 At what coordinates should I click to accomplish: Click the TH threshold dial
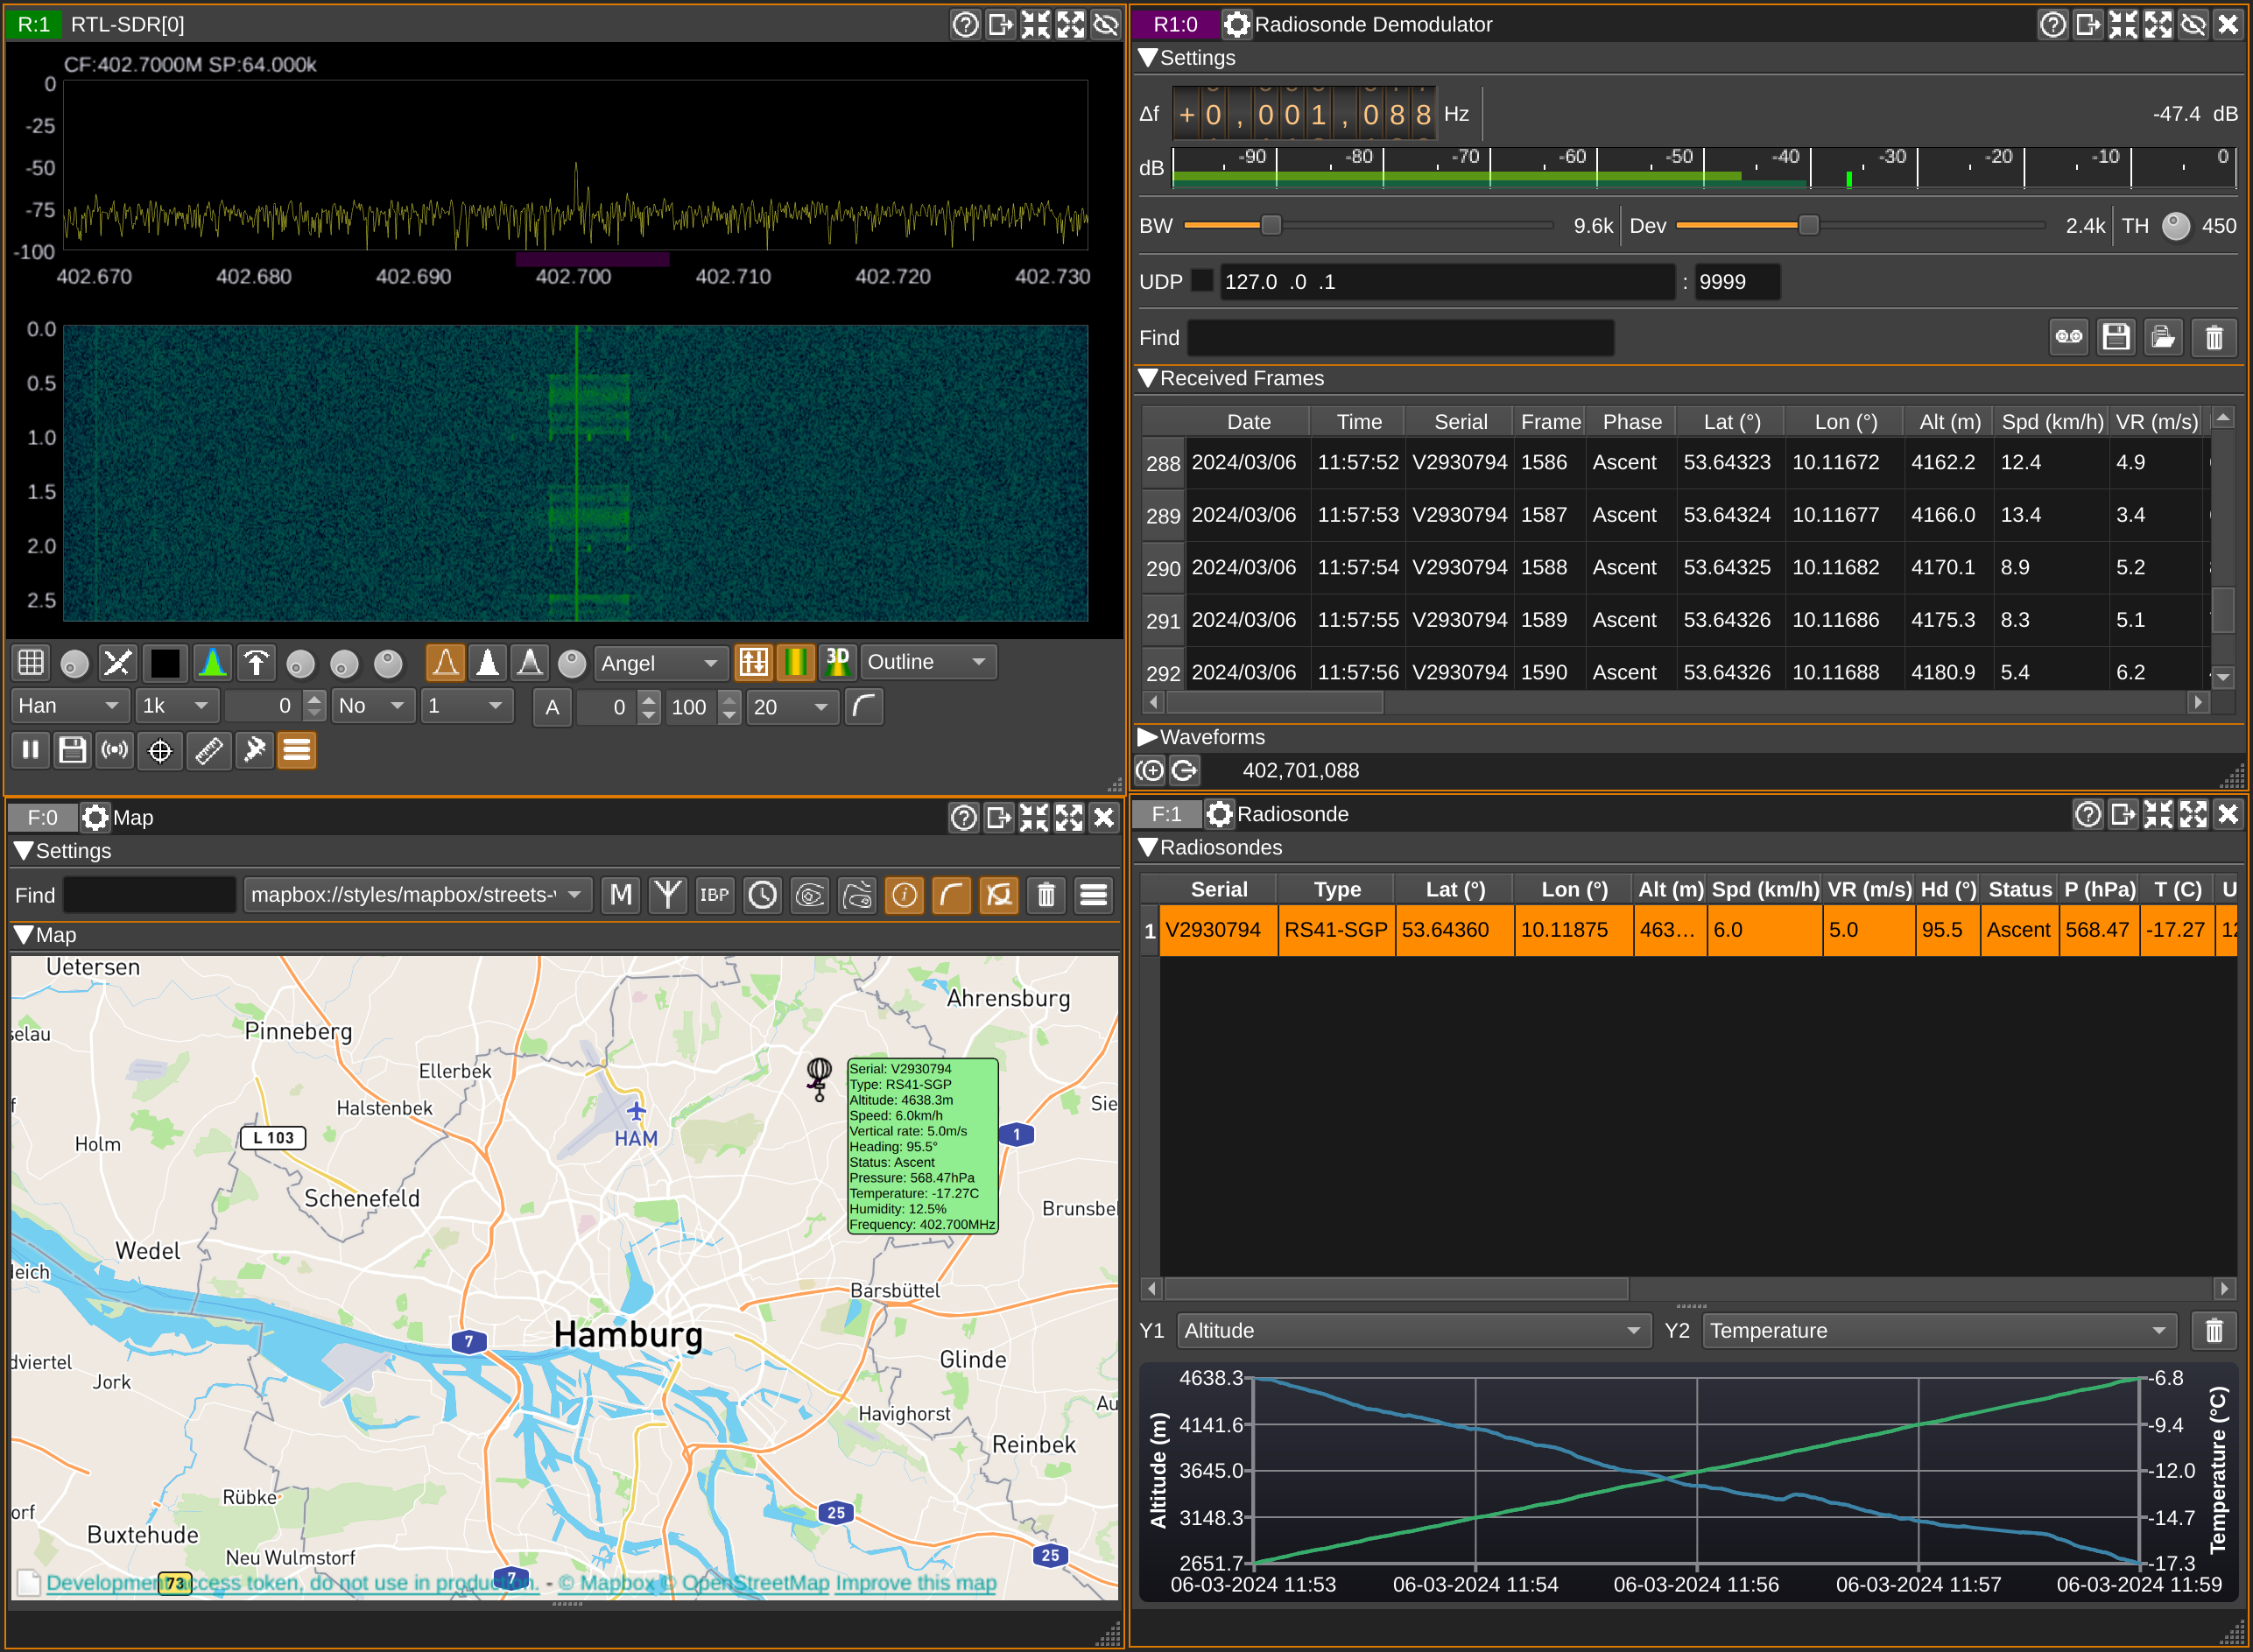click(x=2175, y=225)
